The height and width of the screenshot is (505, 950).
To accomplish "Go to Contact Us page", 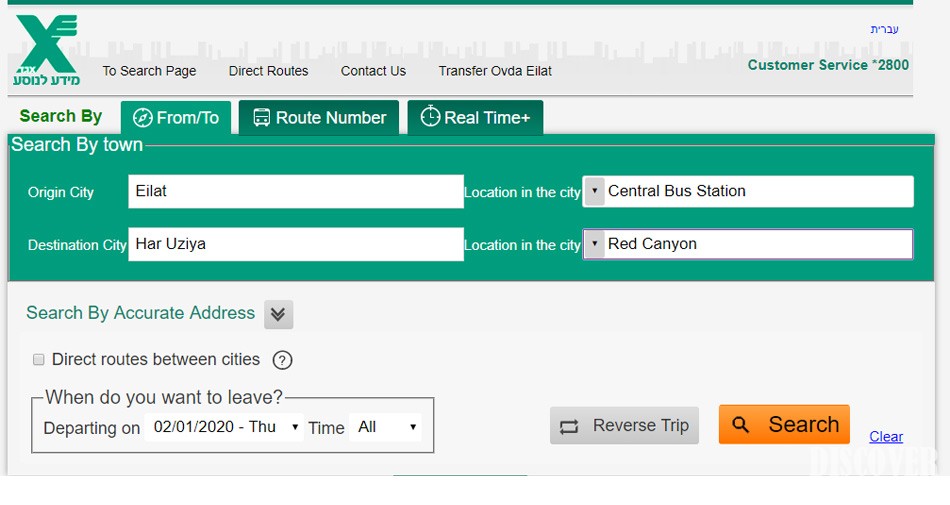I will point(373,71).
